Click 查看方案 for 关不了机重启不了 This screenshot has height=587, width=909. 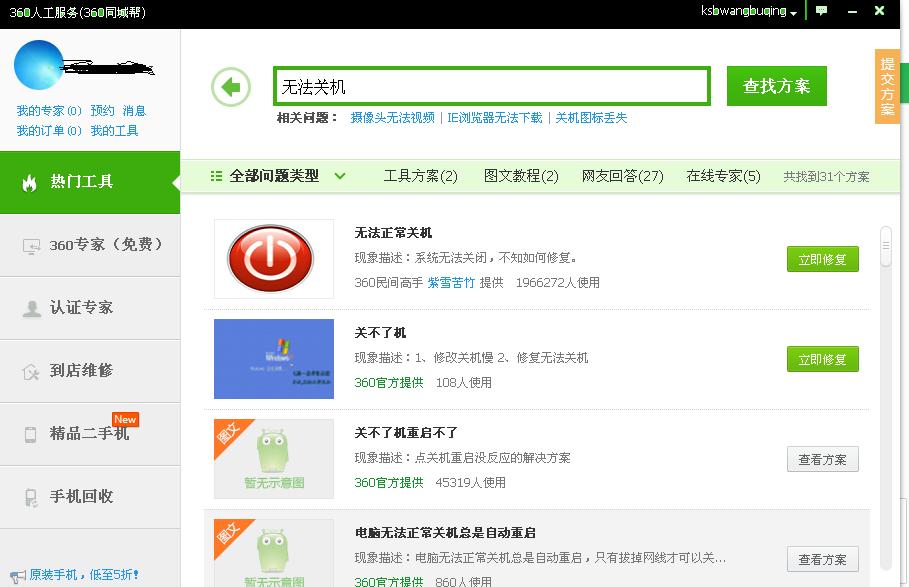tap(823, 460)
